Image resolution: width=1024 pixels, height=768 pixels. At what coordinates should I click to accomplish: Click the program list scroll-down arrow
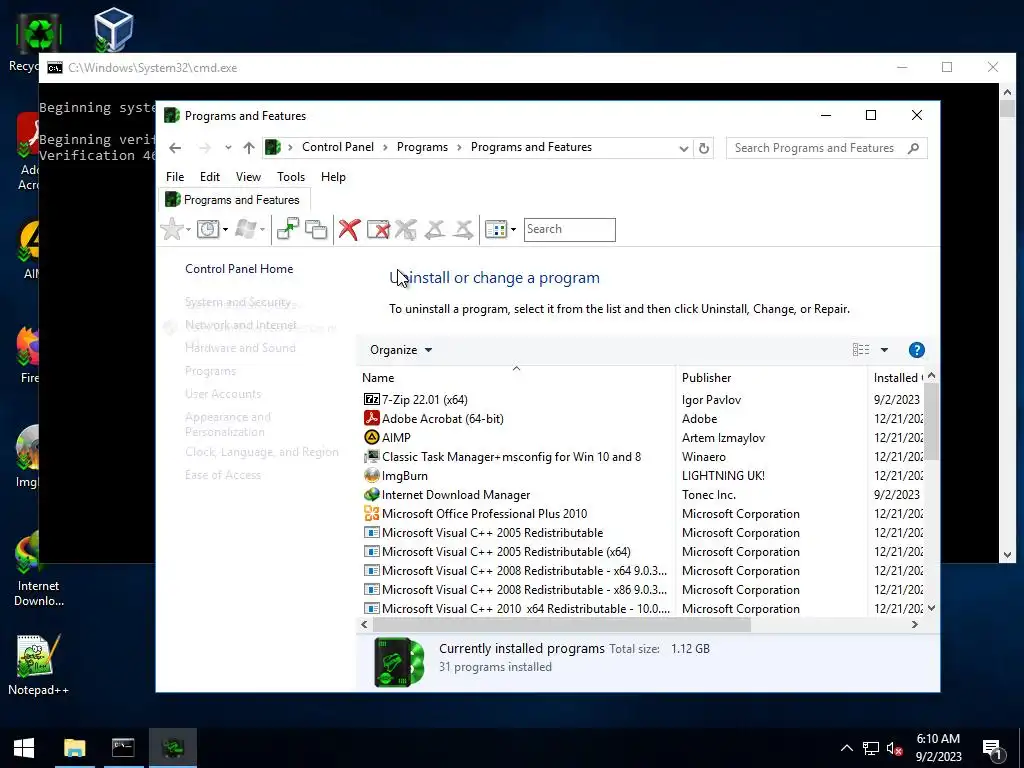(931, 608)
